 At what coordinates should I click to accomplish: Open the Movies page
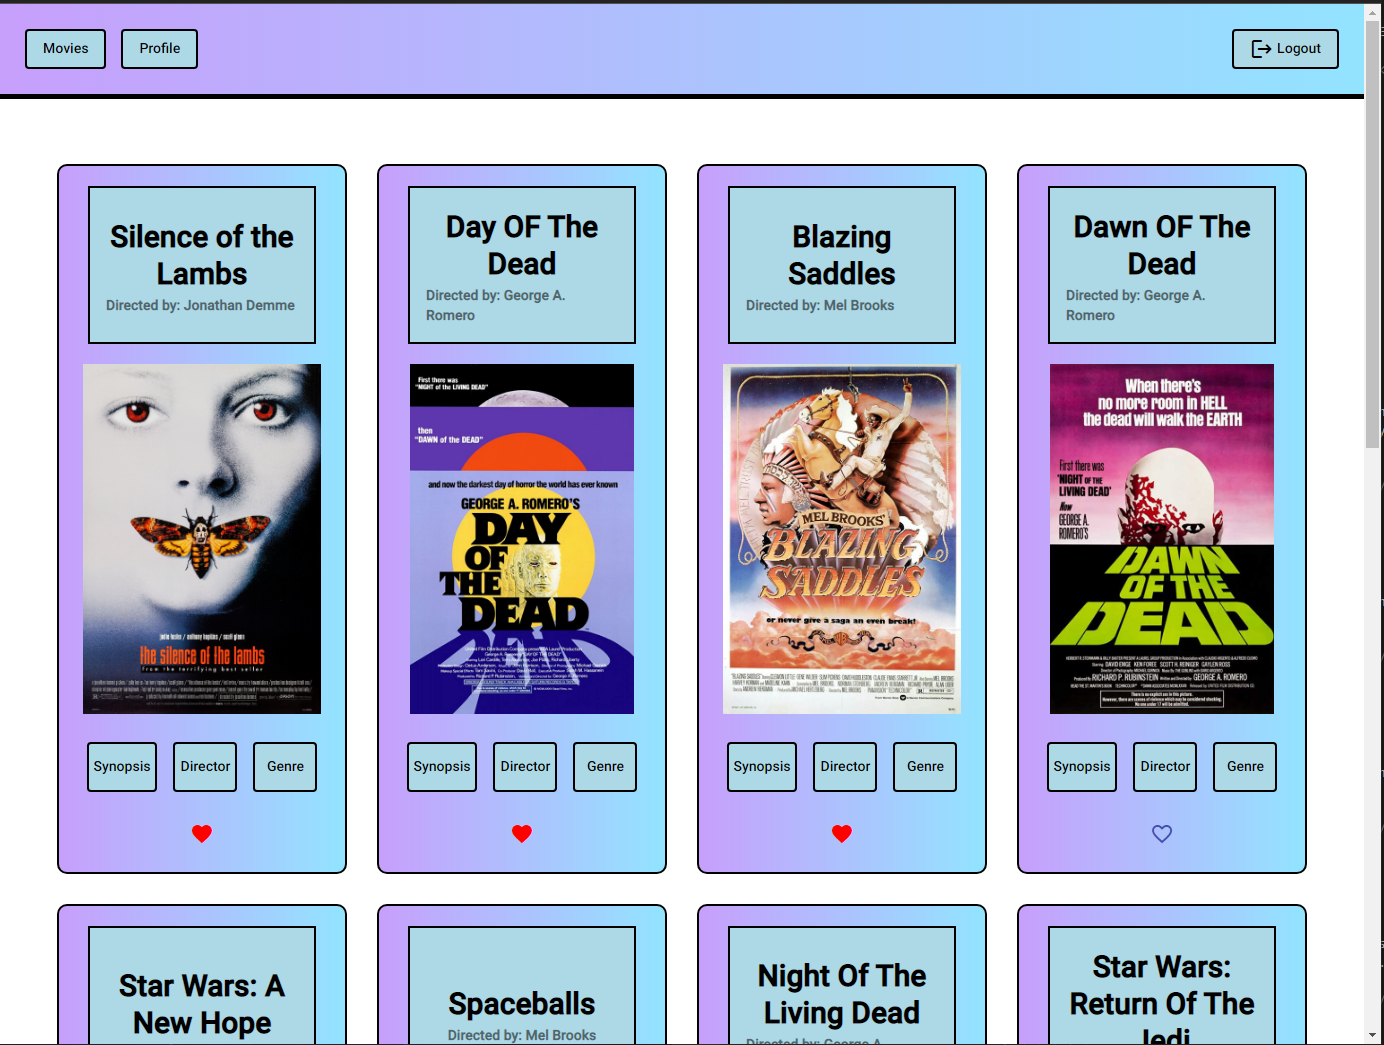point(66,49)
